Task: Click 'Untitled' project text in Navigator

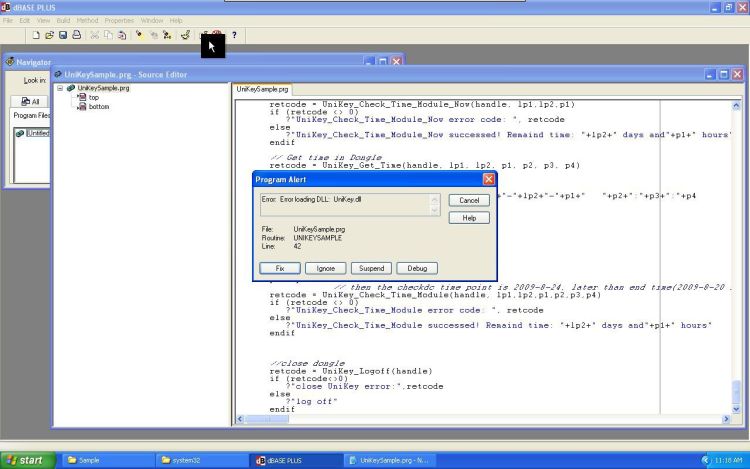Action: pyautogui.click(x=38, y=133)
